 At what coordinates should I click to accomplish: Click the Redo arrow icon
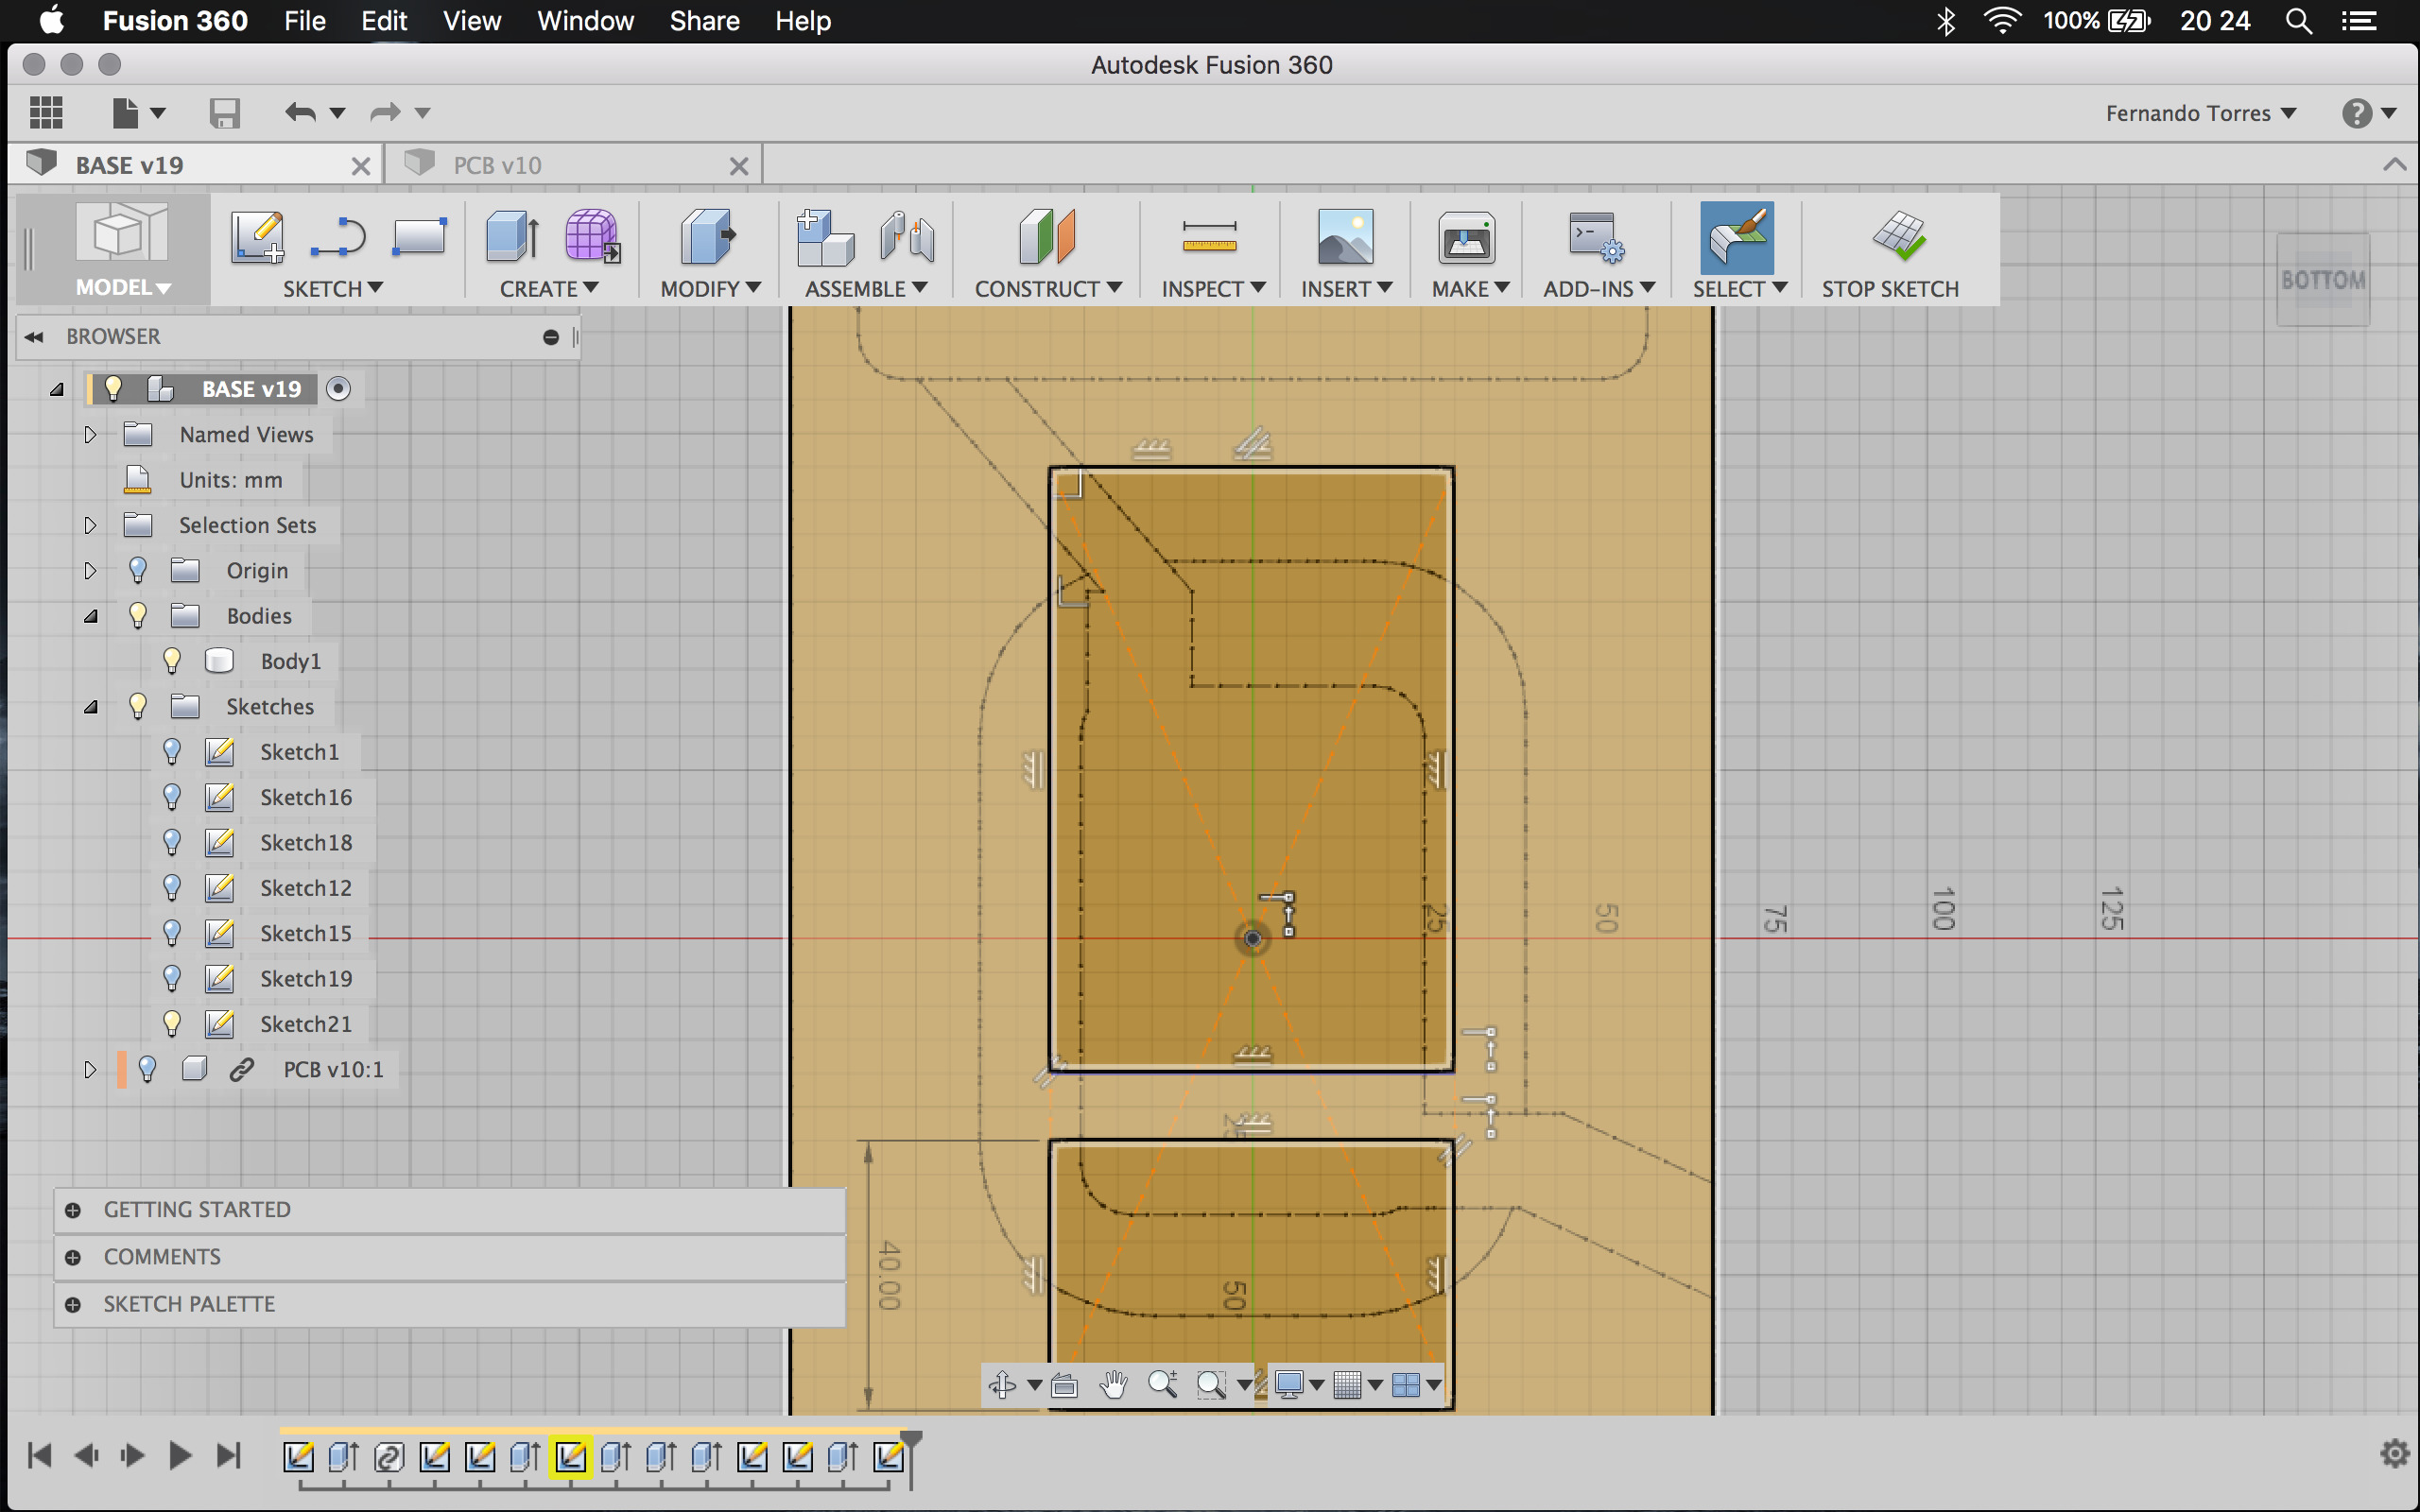tap(385, 113)
